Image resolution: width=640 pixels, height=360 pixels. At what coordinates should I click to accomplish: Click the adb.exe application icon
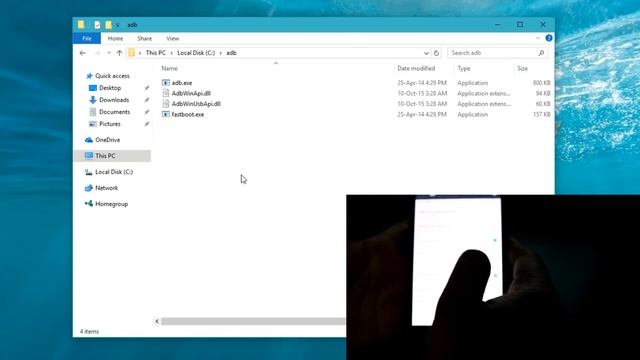(166, 83)
